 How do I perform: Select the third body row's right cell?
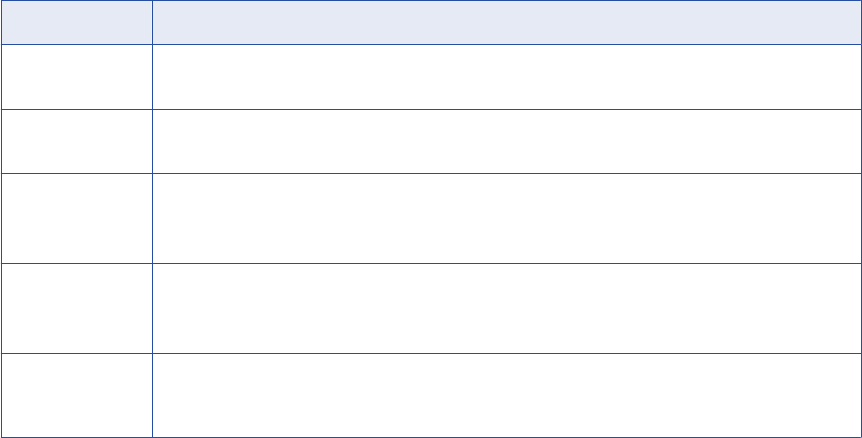[506, 218]
